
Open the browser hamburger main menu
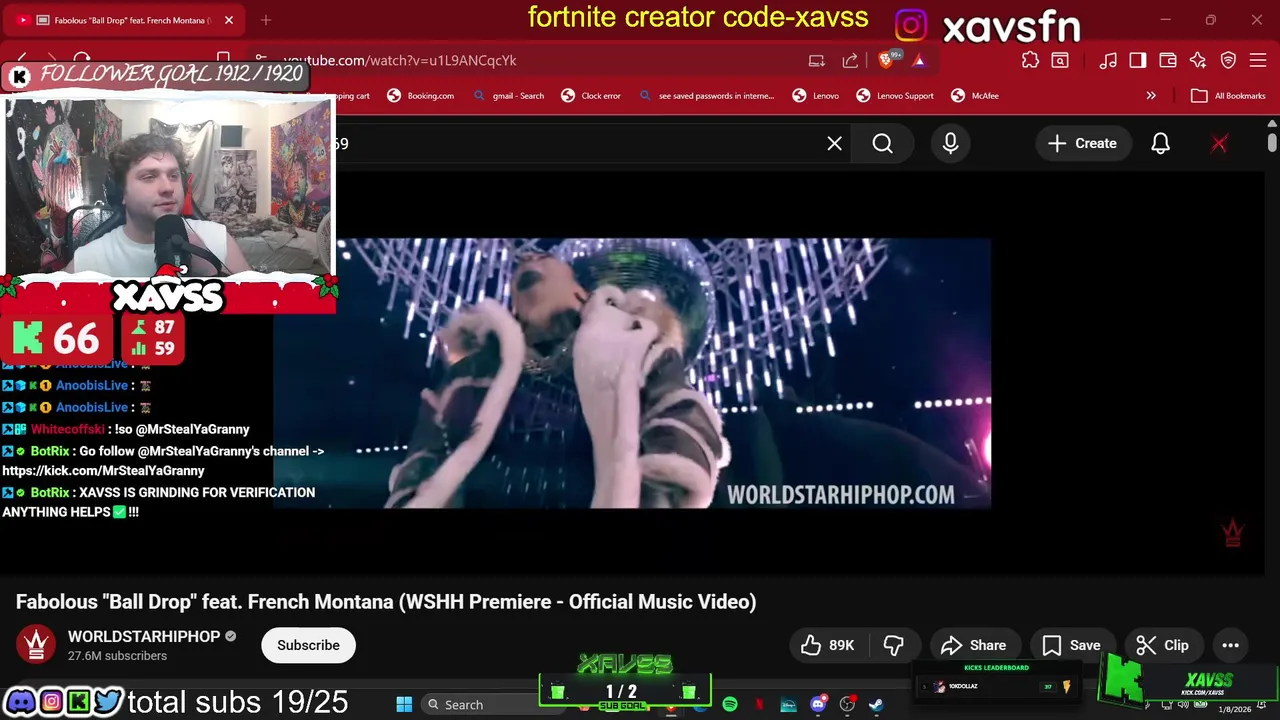pos(1259,60)
